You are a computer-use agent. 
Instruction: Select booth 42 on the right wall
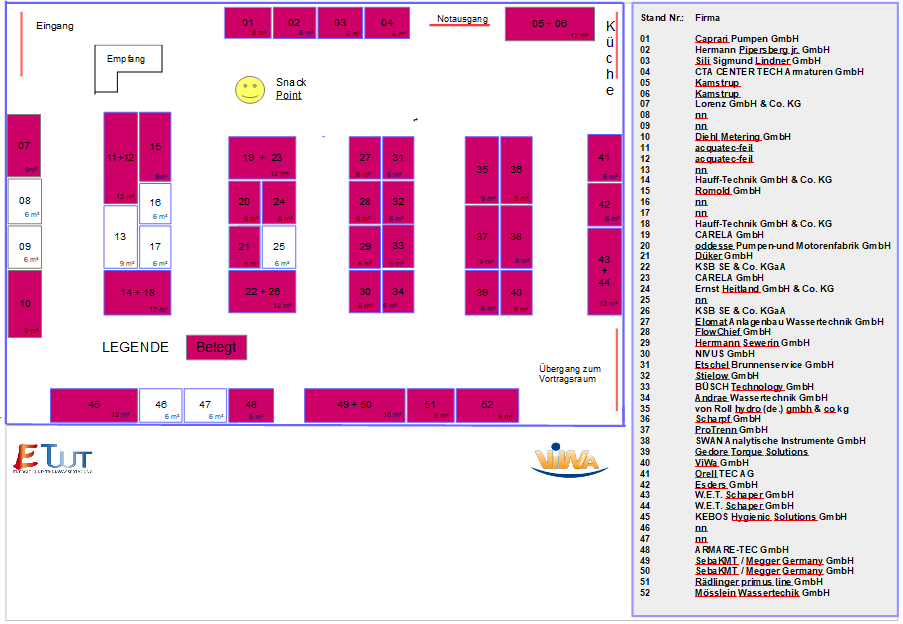click(604, 205)
